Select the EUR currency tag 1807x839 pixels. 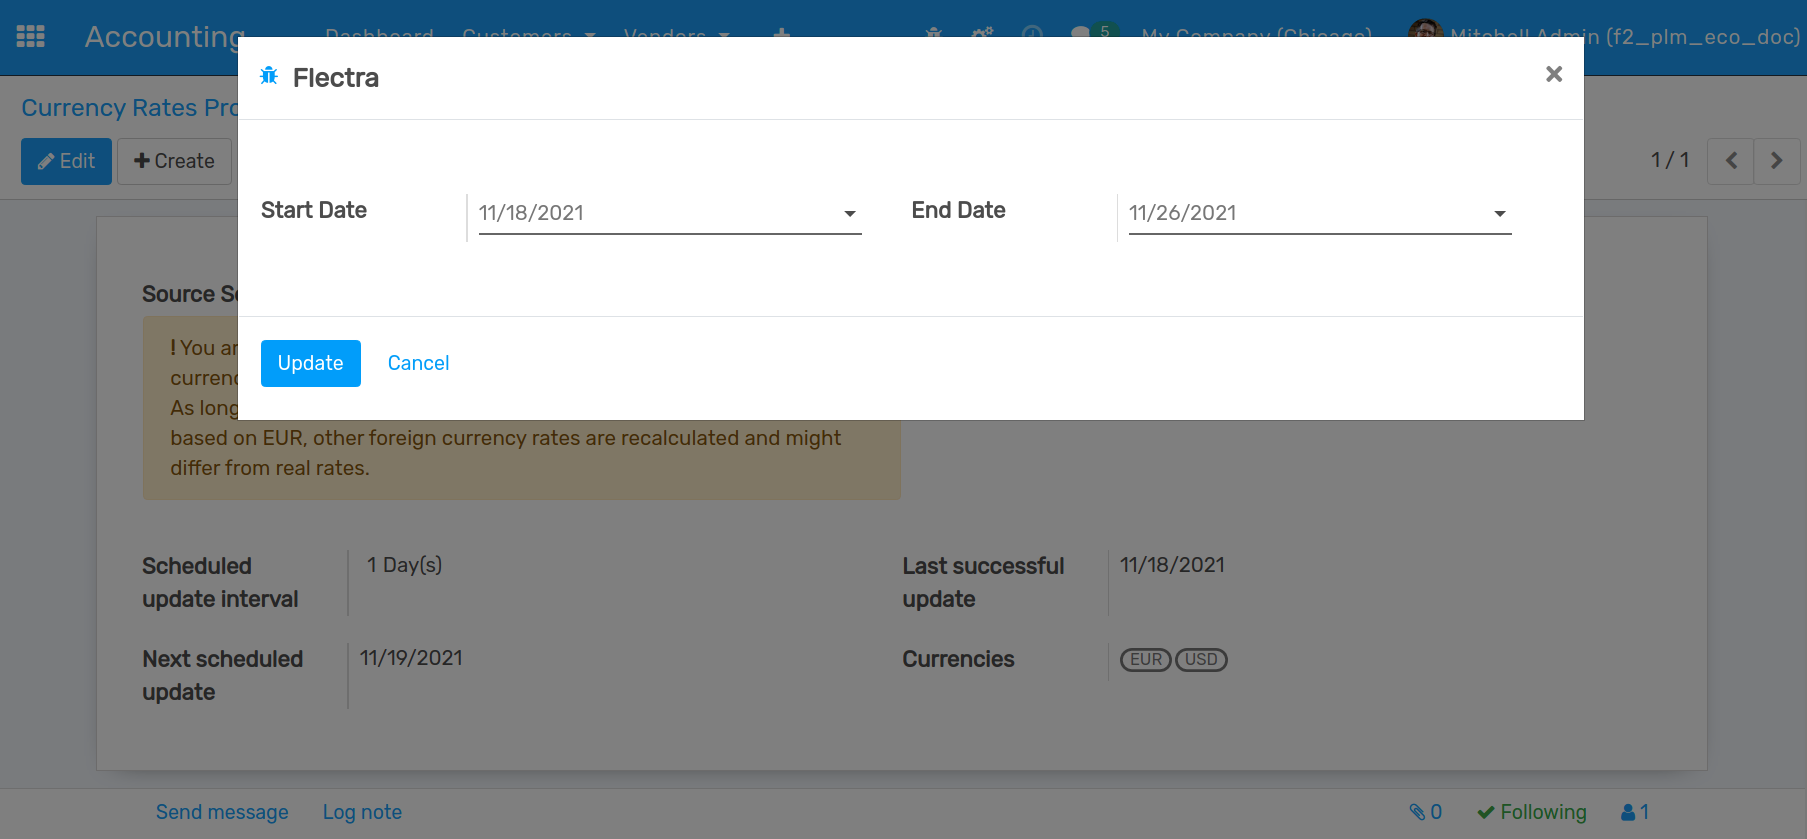(x=1145, y=660)
